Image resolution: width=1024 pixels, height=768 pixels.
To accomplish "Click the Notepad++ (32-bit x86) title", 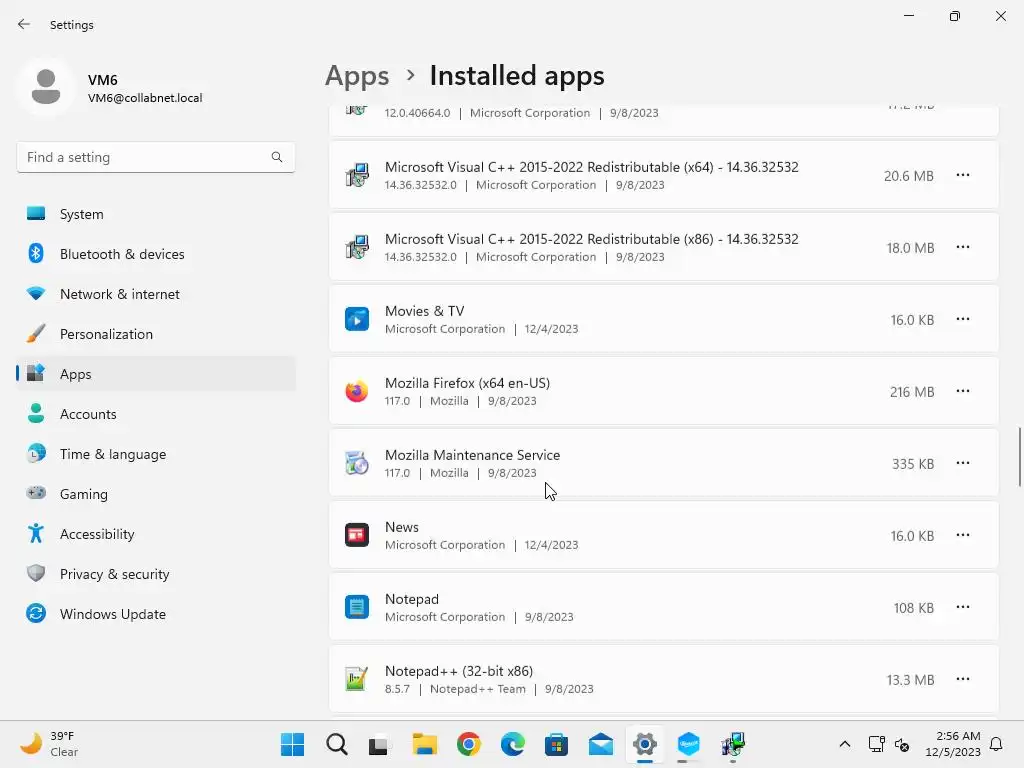I will (458, 671).
